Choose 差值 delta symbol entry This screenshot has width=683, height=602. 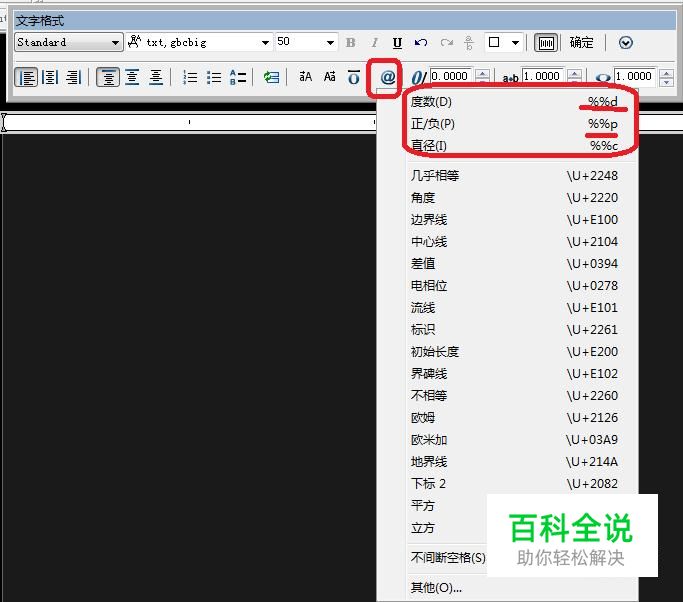(x=514, y=264)
